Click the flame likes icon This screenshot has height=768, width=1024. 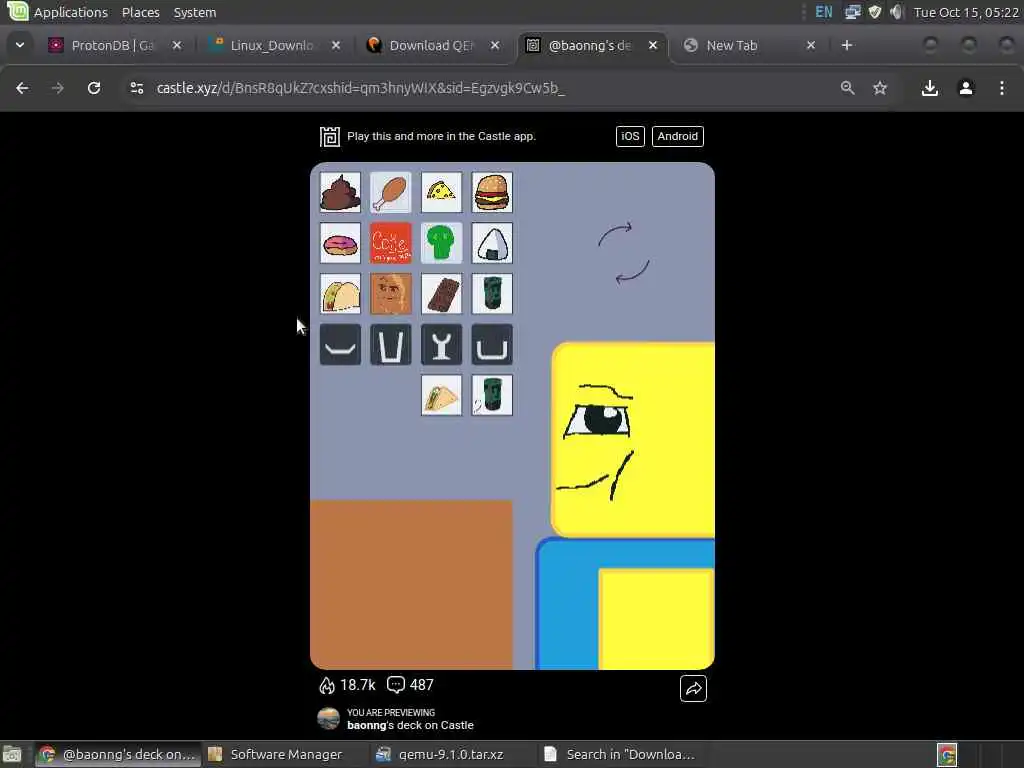pos(327,685)
